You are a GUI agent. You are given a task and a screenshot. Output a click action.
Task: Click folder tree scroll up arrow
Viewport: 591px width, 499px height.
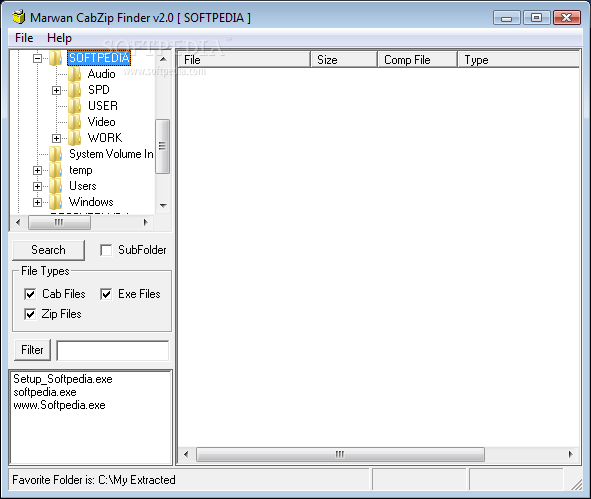(163, 59)
